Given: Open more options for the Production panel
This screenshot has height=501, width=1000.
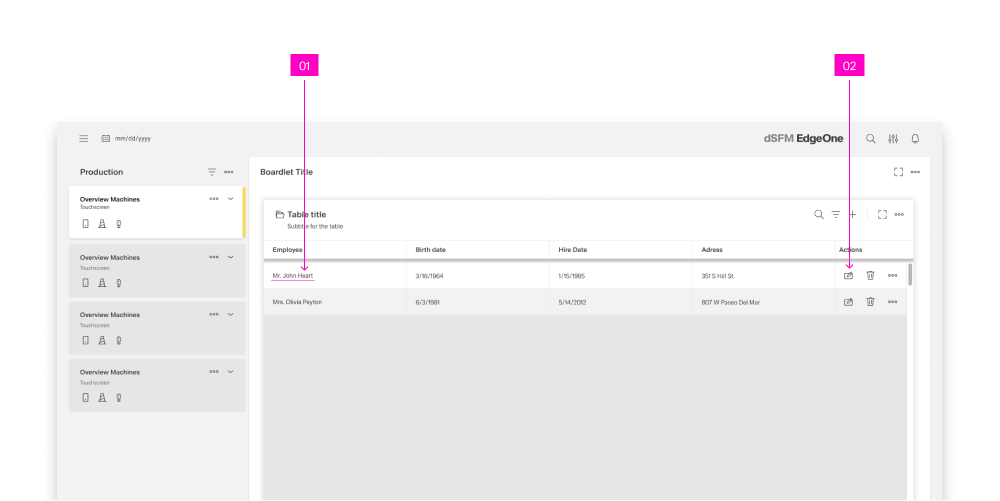Looking at the screenshot, I should (x=229, y=172).
